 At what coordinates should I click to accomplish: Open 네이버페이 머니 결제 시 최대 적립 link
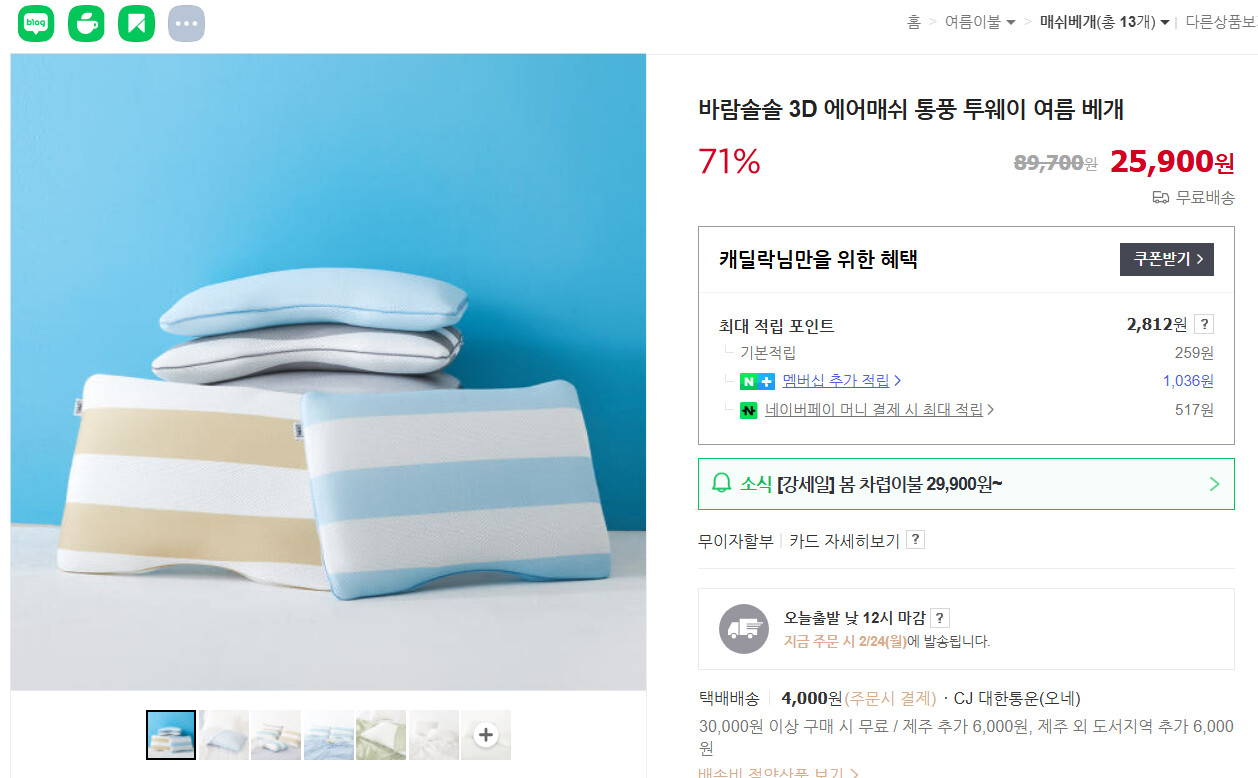click(879, 410)
